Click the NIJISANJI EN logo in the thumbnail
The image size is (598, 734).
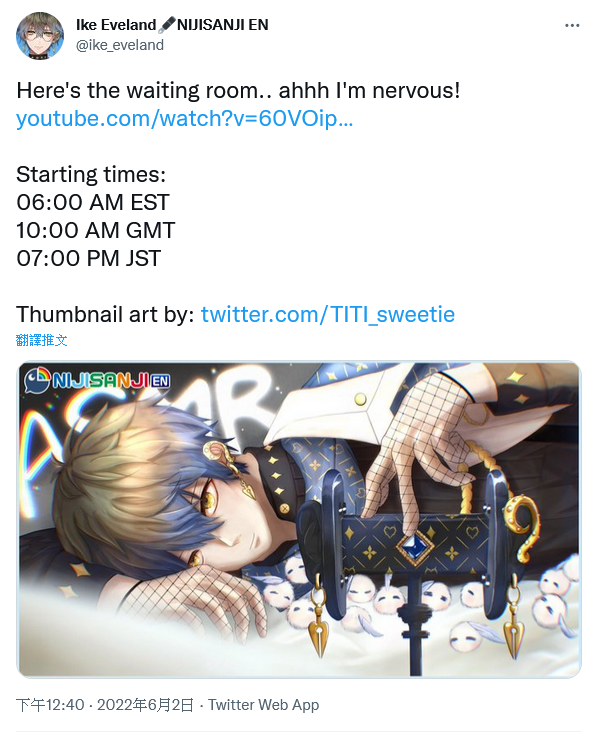pyautogui.click(x=97, y=380)
